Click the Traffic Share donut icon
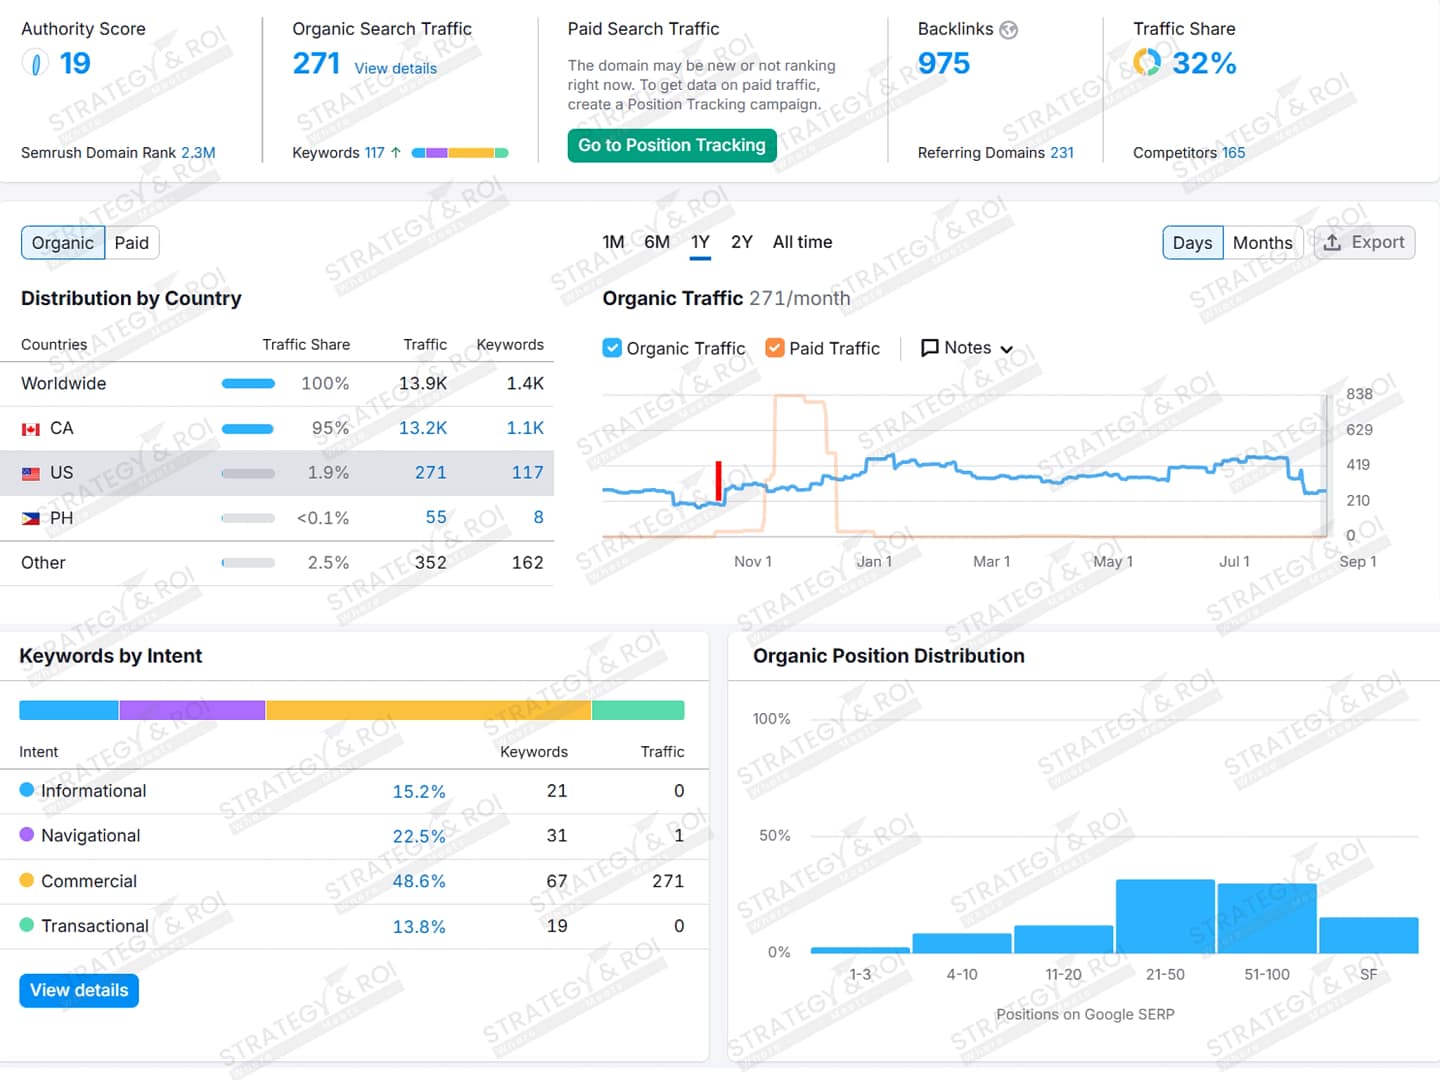Viewport: 1440px width, 1080px height. coord(1147,63)
